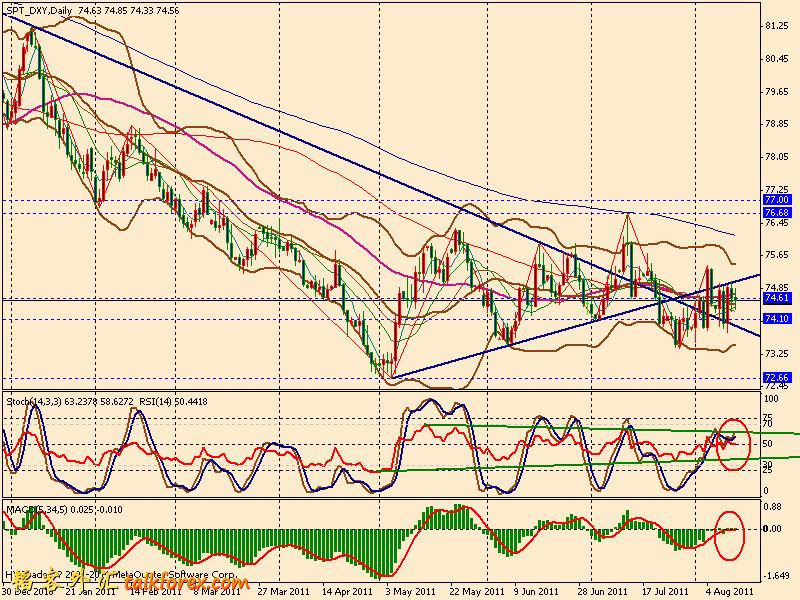
Task: Click the 79.65 price axis value
Action: click(x=777, y=92)
